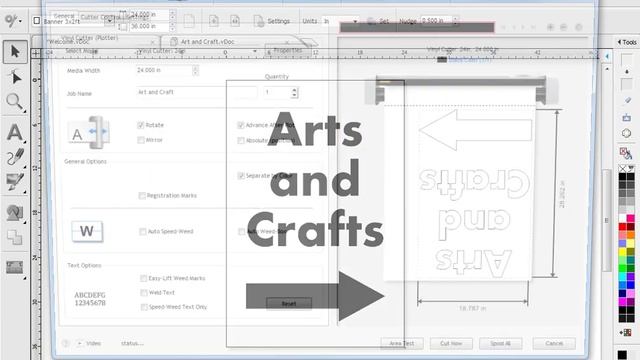
Task: Click the Nudge value spinner arrows
Action: (456, 20)
